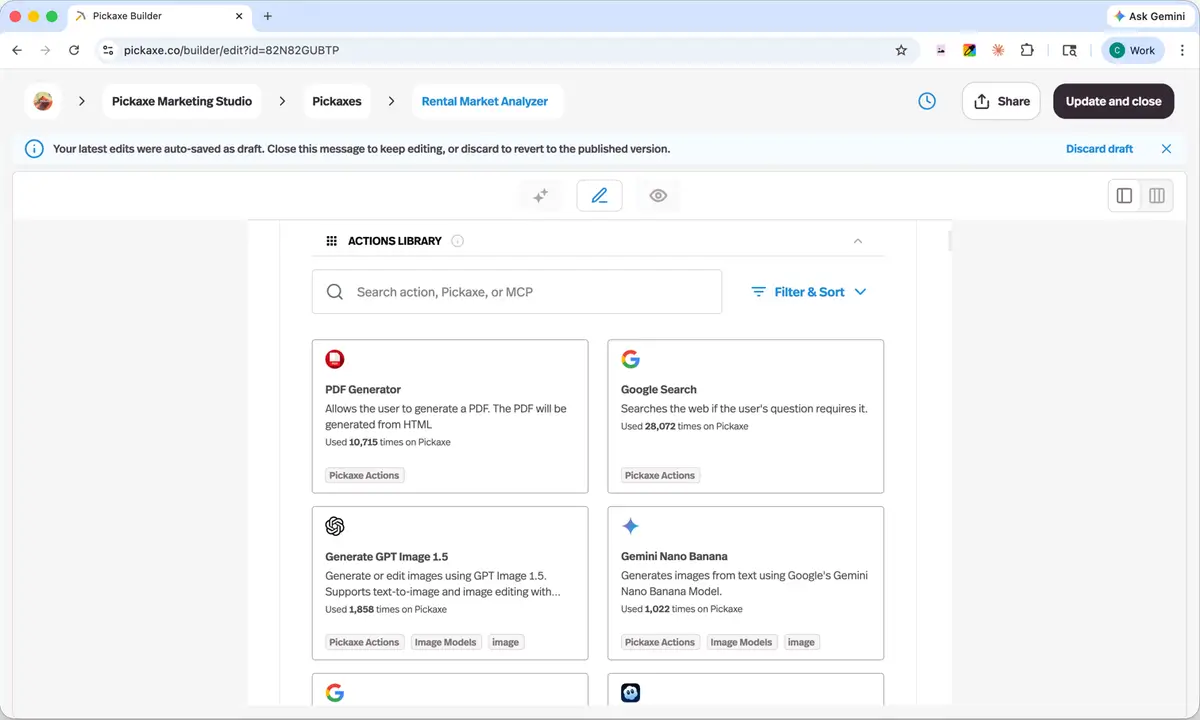Open the Google Search action title
The image size is (1200, 720).
click(x=659, y=390)
